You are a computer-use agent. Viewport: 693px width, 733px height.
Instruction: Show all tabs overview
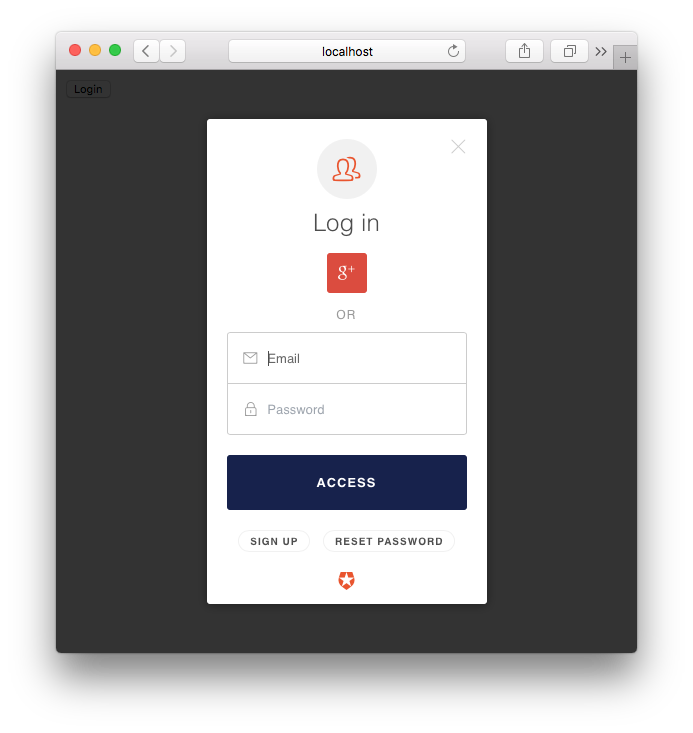coord(569,51)
